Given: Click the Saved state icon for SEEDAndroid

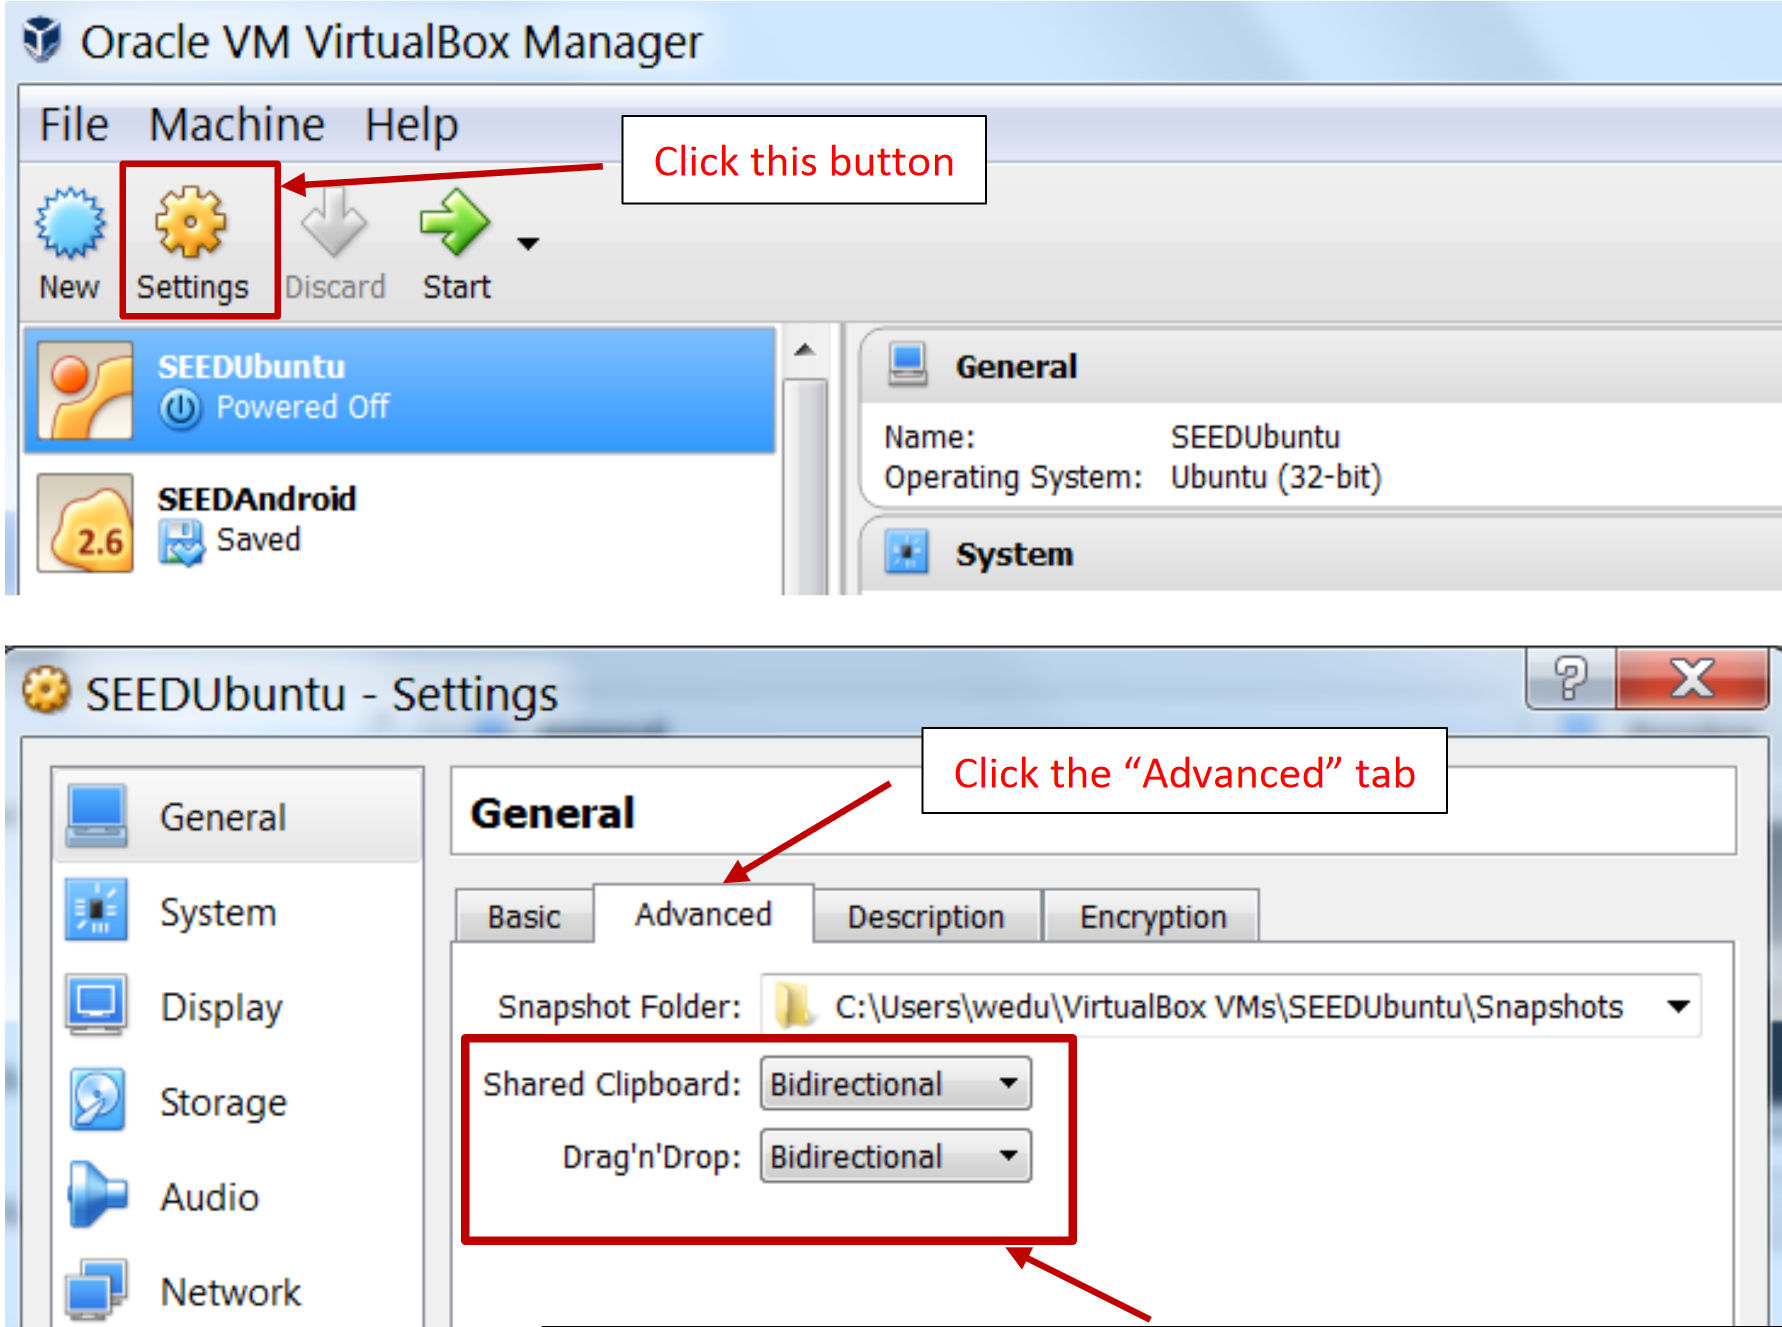Looking at the screenshot, I should point(181,541).
